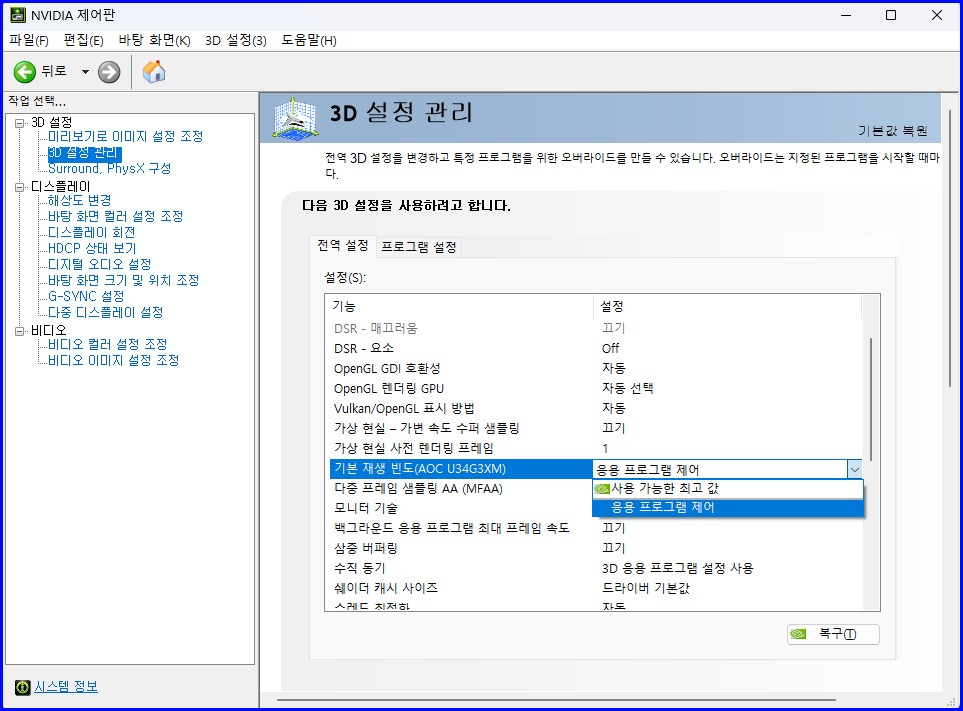963x711 pixels.
Task: Click the green Back arrow icon
Action: click(25, 72)
